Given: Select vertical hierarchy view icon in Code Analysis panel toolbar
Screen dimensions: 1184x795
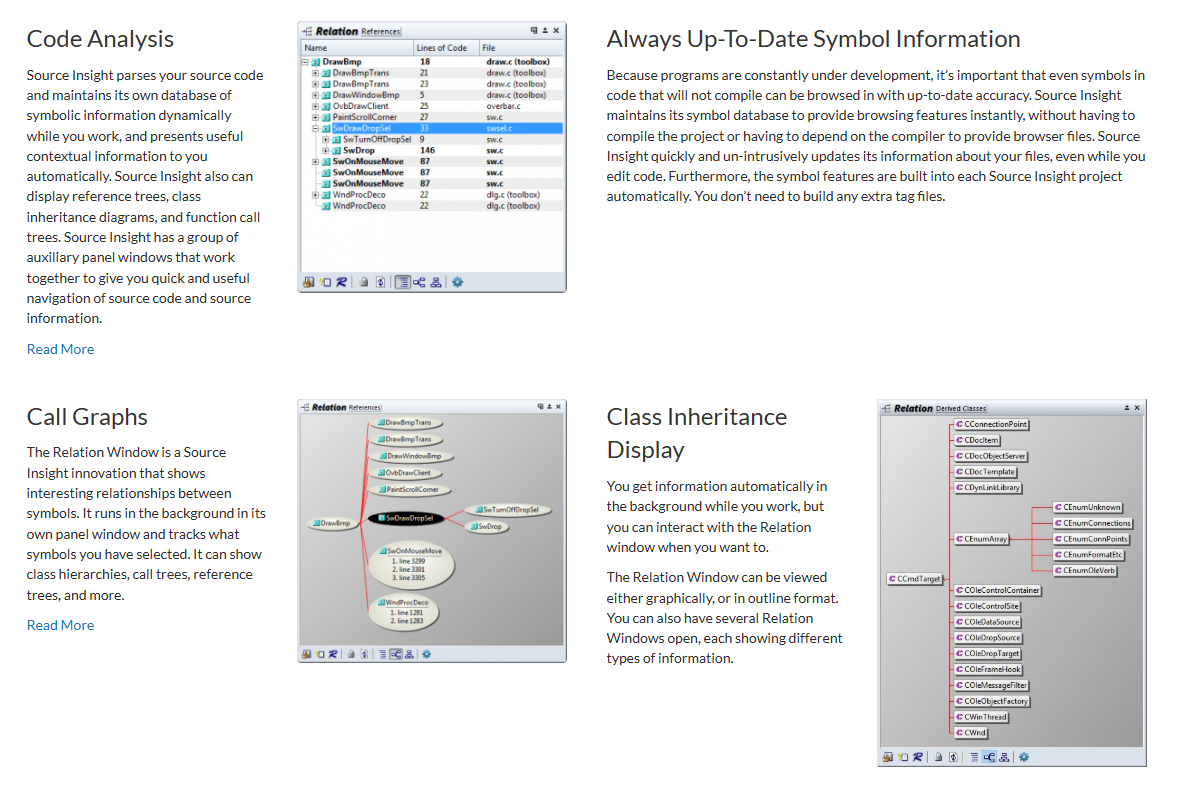Looking at the screenshot, I should pyautogui.click(x=436, y=282).
